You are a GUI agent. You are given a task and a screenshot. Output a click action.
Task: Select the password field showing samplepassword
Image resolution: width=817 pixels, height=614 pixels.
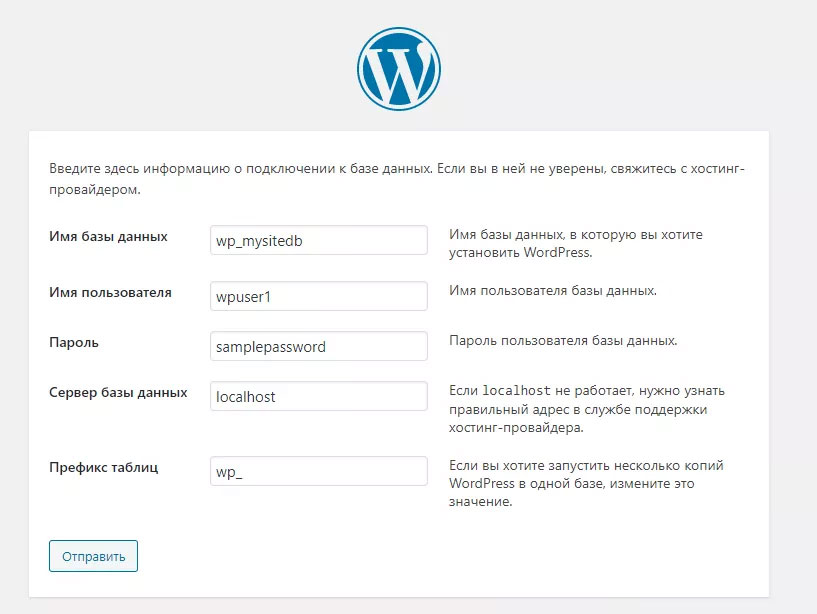tap(318, 347)
